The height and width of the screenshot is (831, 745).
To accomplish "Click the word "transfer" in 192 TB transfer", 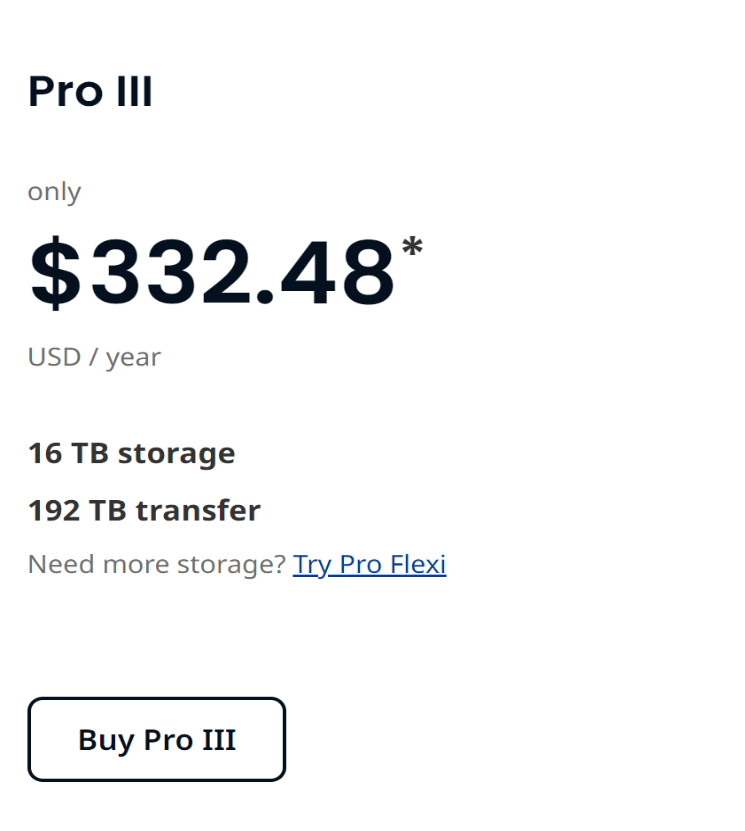I will 198,510.
